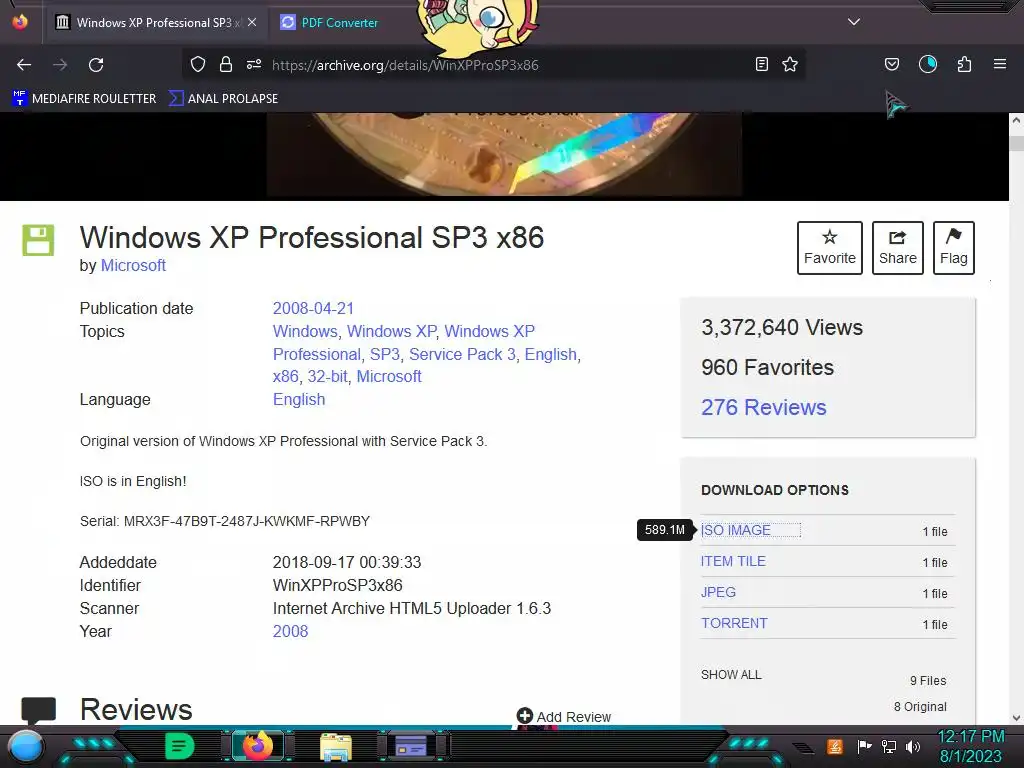Image resolution: width=1024 pixels, height=768 pixels.
Task: Open the extensions puzzle icon
Action: (x=964, y=64)
